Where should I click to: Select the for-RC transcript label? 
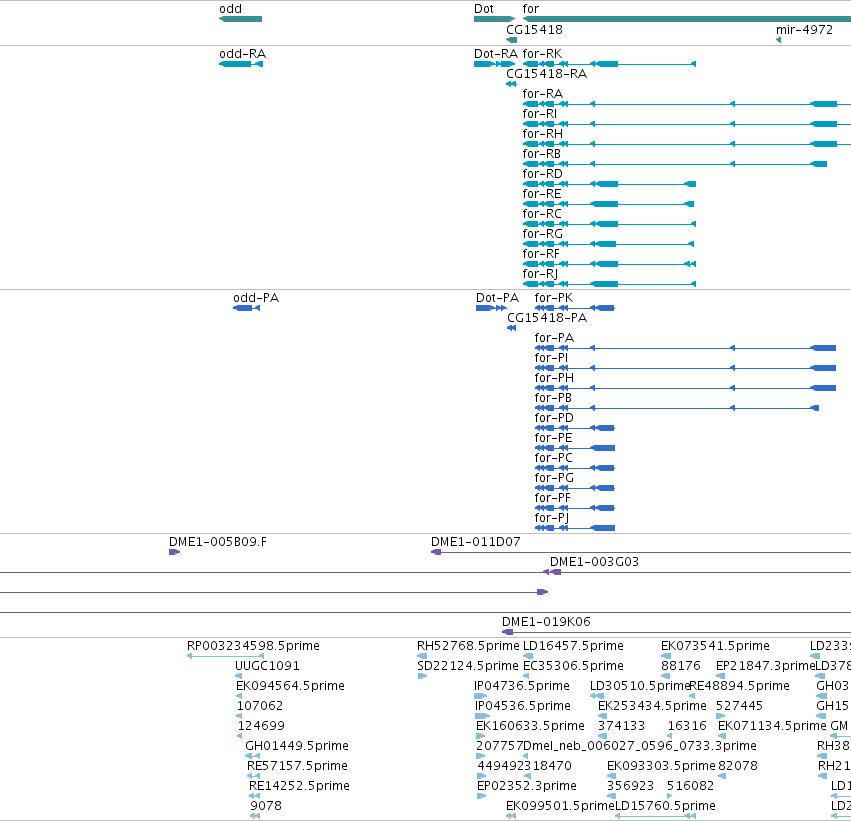coord(542,214)
